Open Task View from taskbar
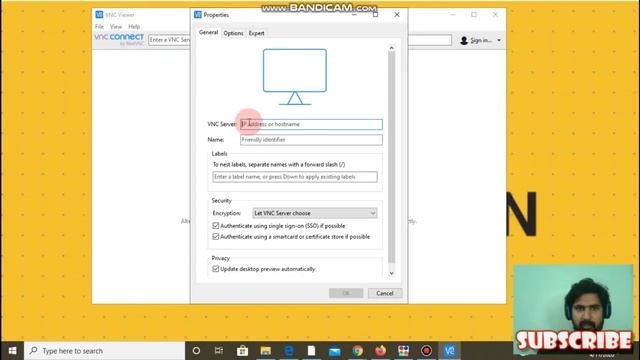Viewport: 640px width, 360px height. coord(219,351)
